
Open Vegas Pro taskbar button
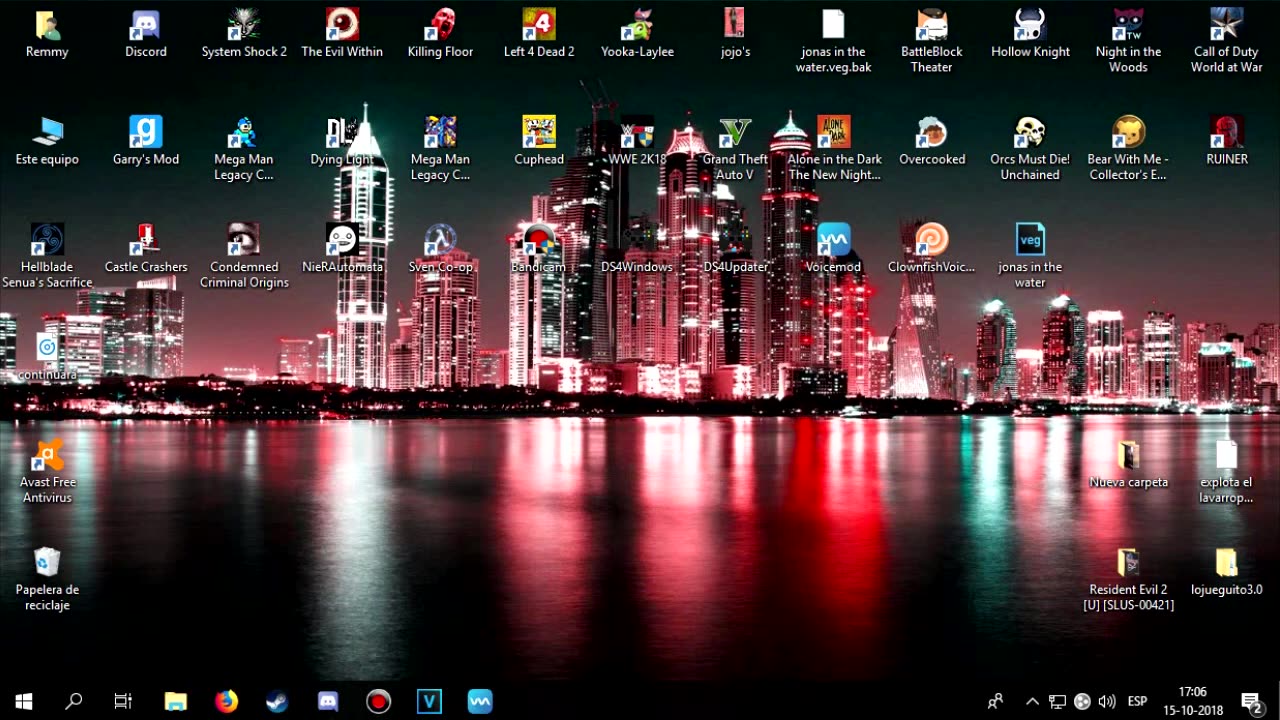(x=429, y=701)
